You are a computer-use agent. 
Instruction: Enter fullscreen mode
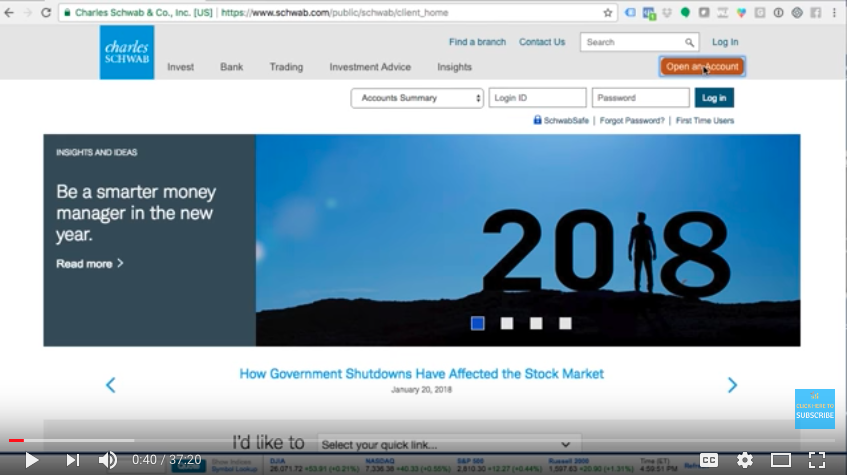pos(817,460)
